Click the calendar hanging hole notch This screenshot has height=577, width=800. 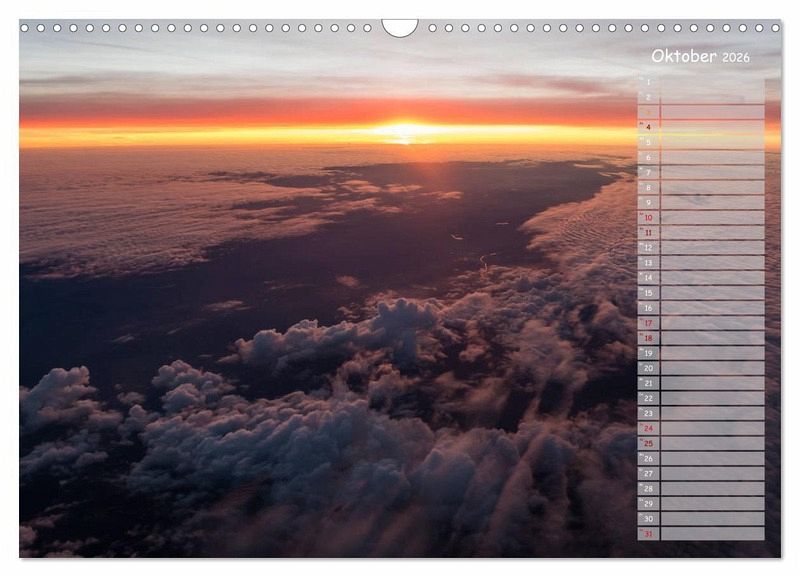point(399,27)
